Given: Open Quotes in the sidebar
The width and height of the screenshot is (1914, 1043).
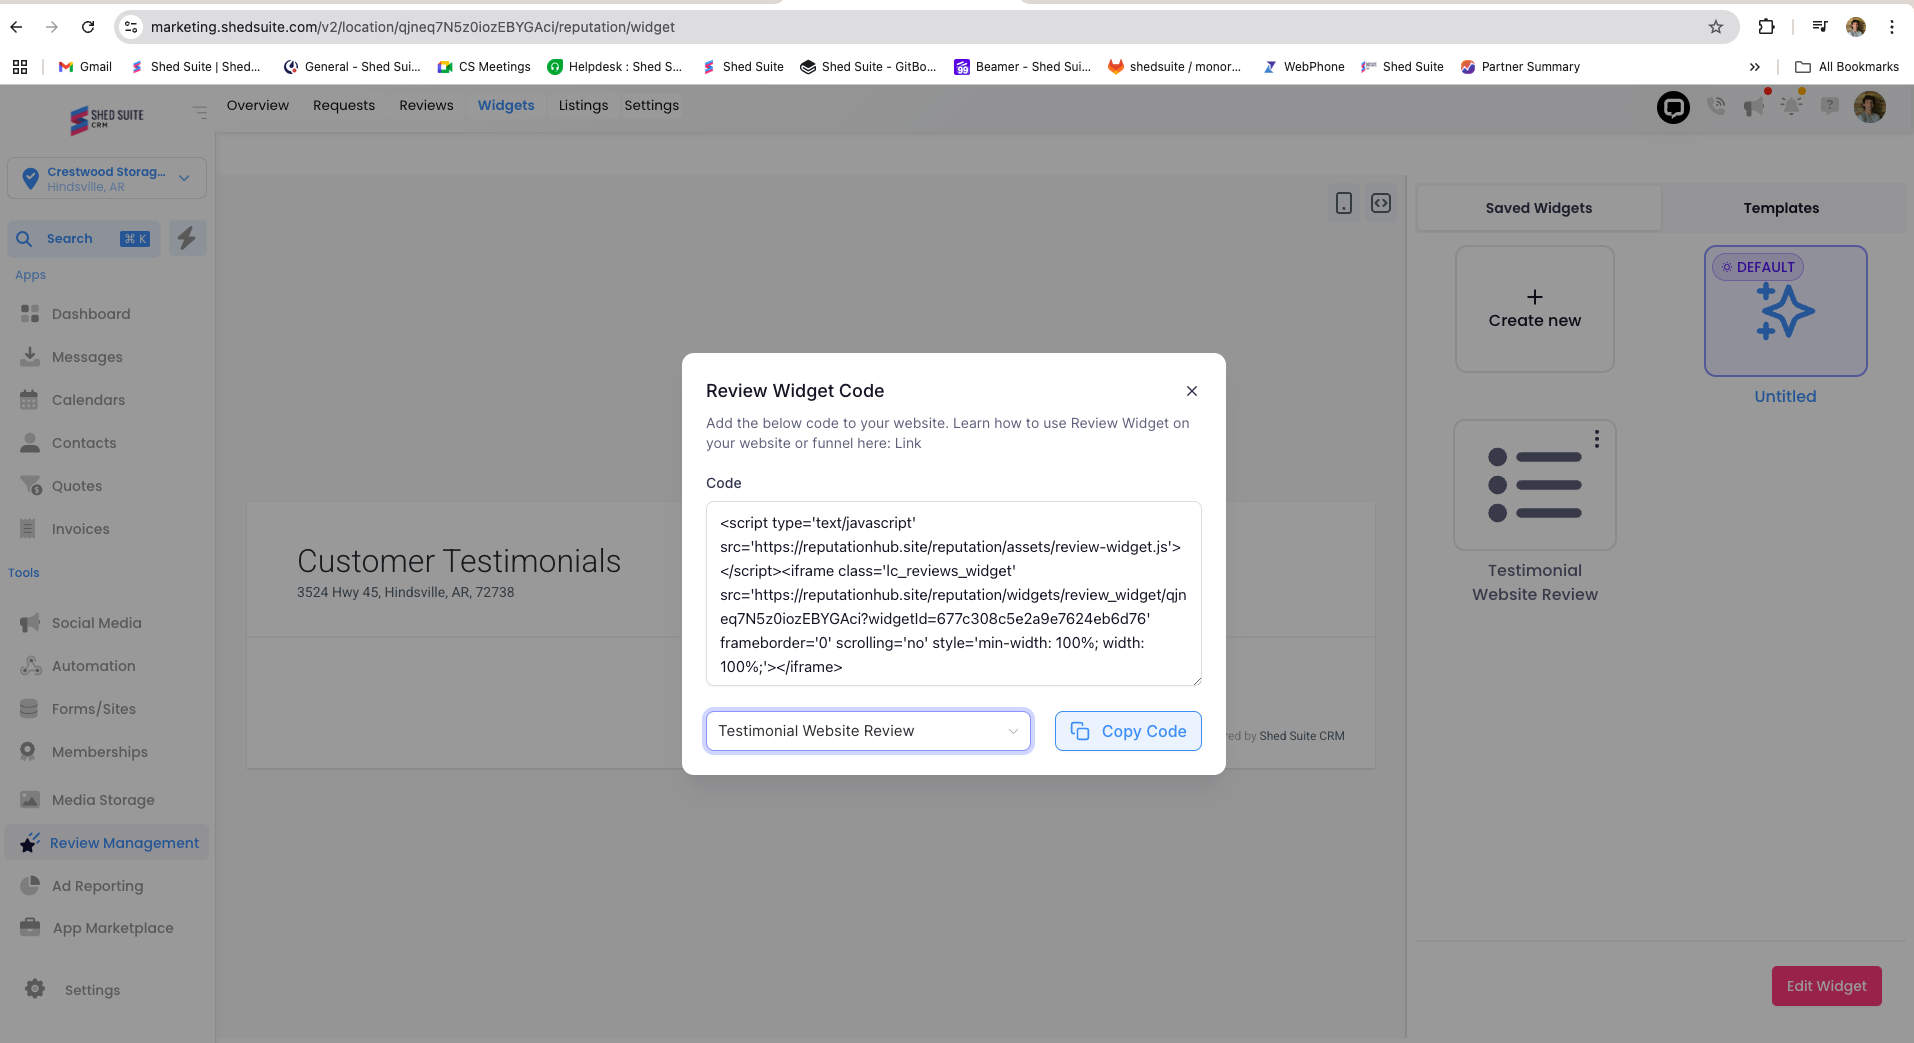Looking at the screenshot, I should pyautogui.click(x=77, y=486).
